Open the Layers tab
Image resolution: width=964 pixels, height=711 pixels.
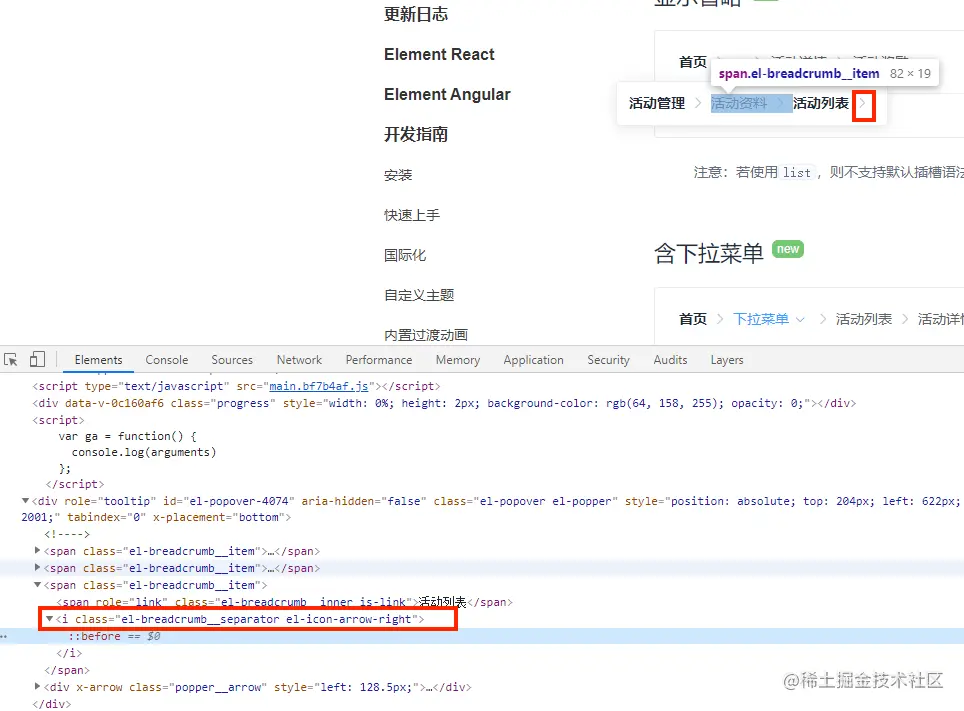click(x=727, y=360)
